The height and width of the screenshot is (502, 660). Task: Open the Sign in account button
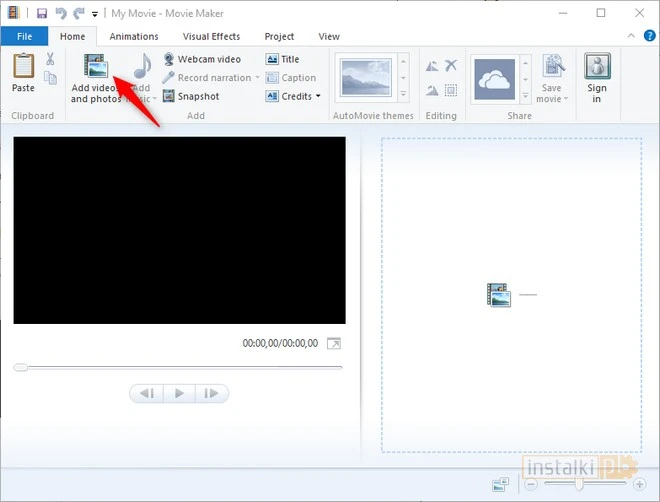tap(597, 78)
